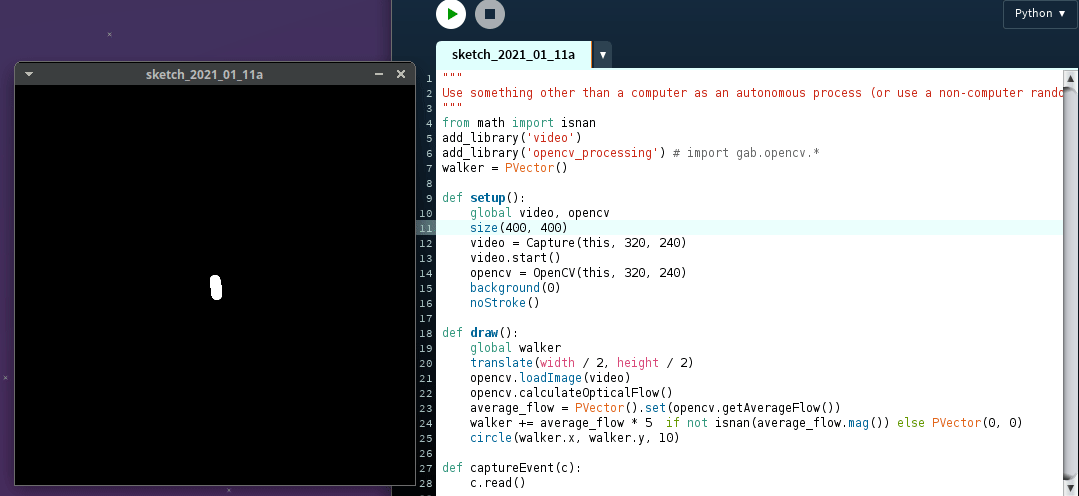This screenshot has height=496, width=1079.
Task: Click the add_library('video') line
Action: [511, 138]
